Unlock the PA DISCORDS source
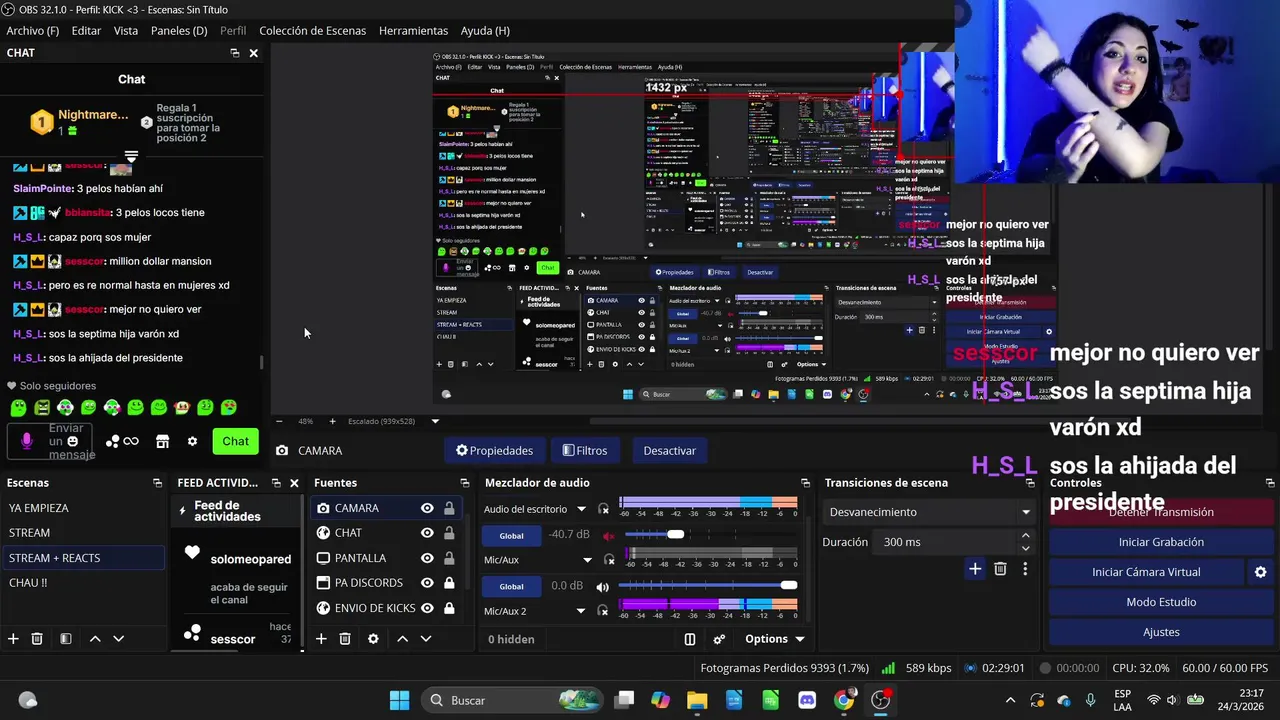 (x=449, y=583)
